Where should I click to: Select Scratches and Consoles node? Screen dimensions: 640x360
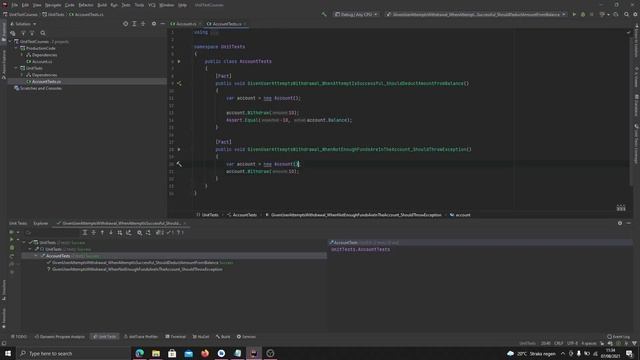(x=38, y=88)
